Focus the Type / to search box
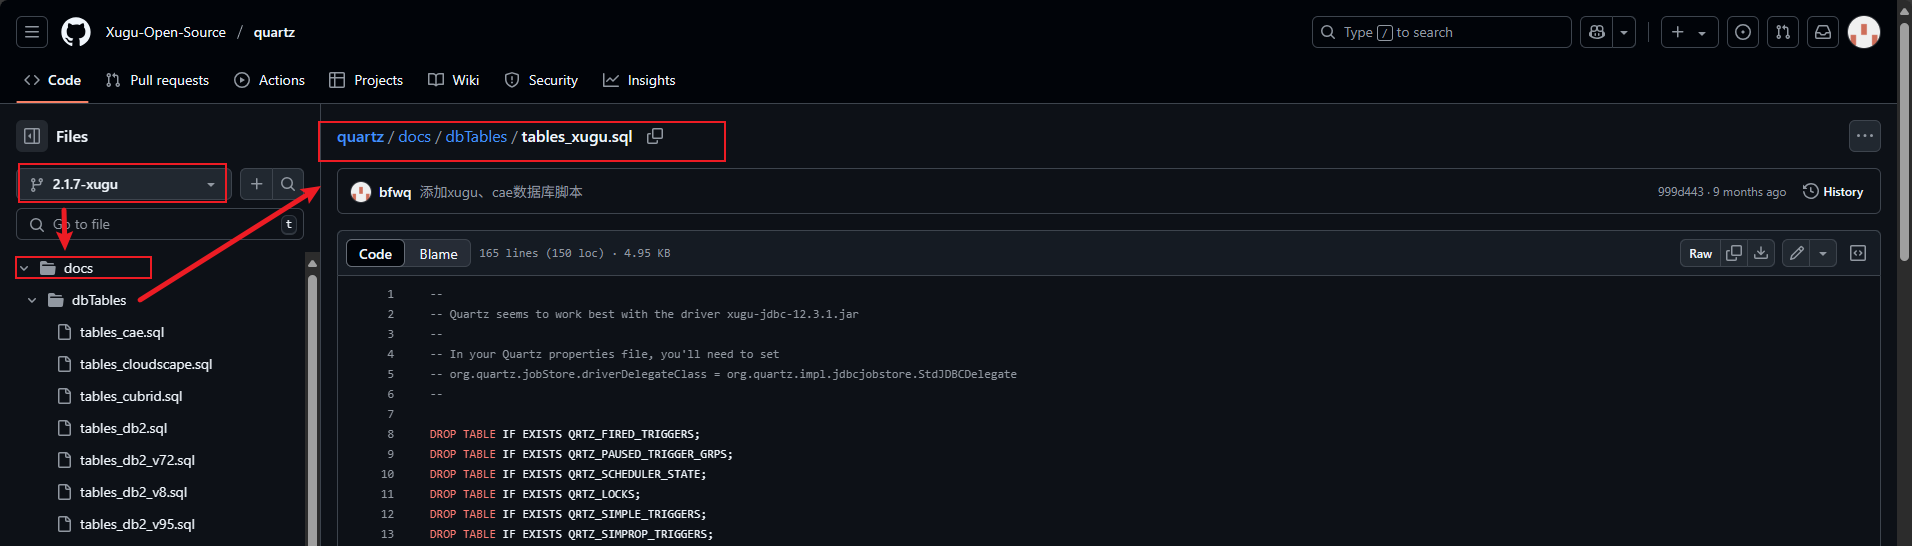This screenshot has width=1912, height=546. click(1441, 32)
